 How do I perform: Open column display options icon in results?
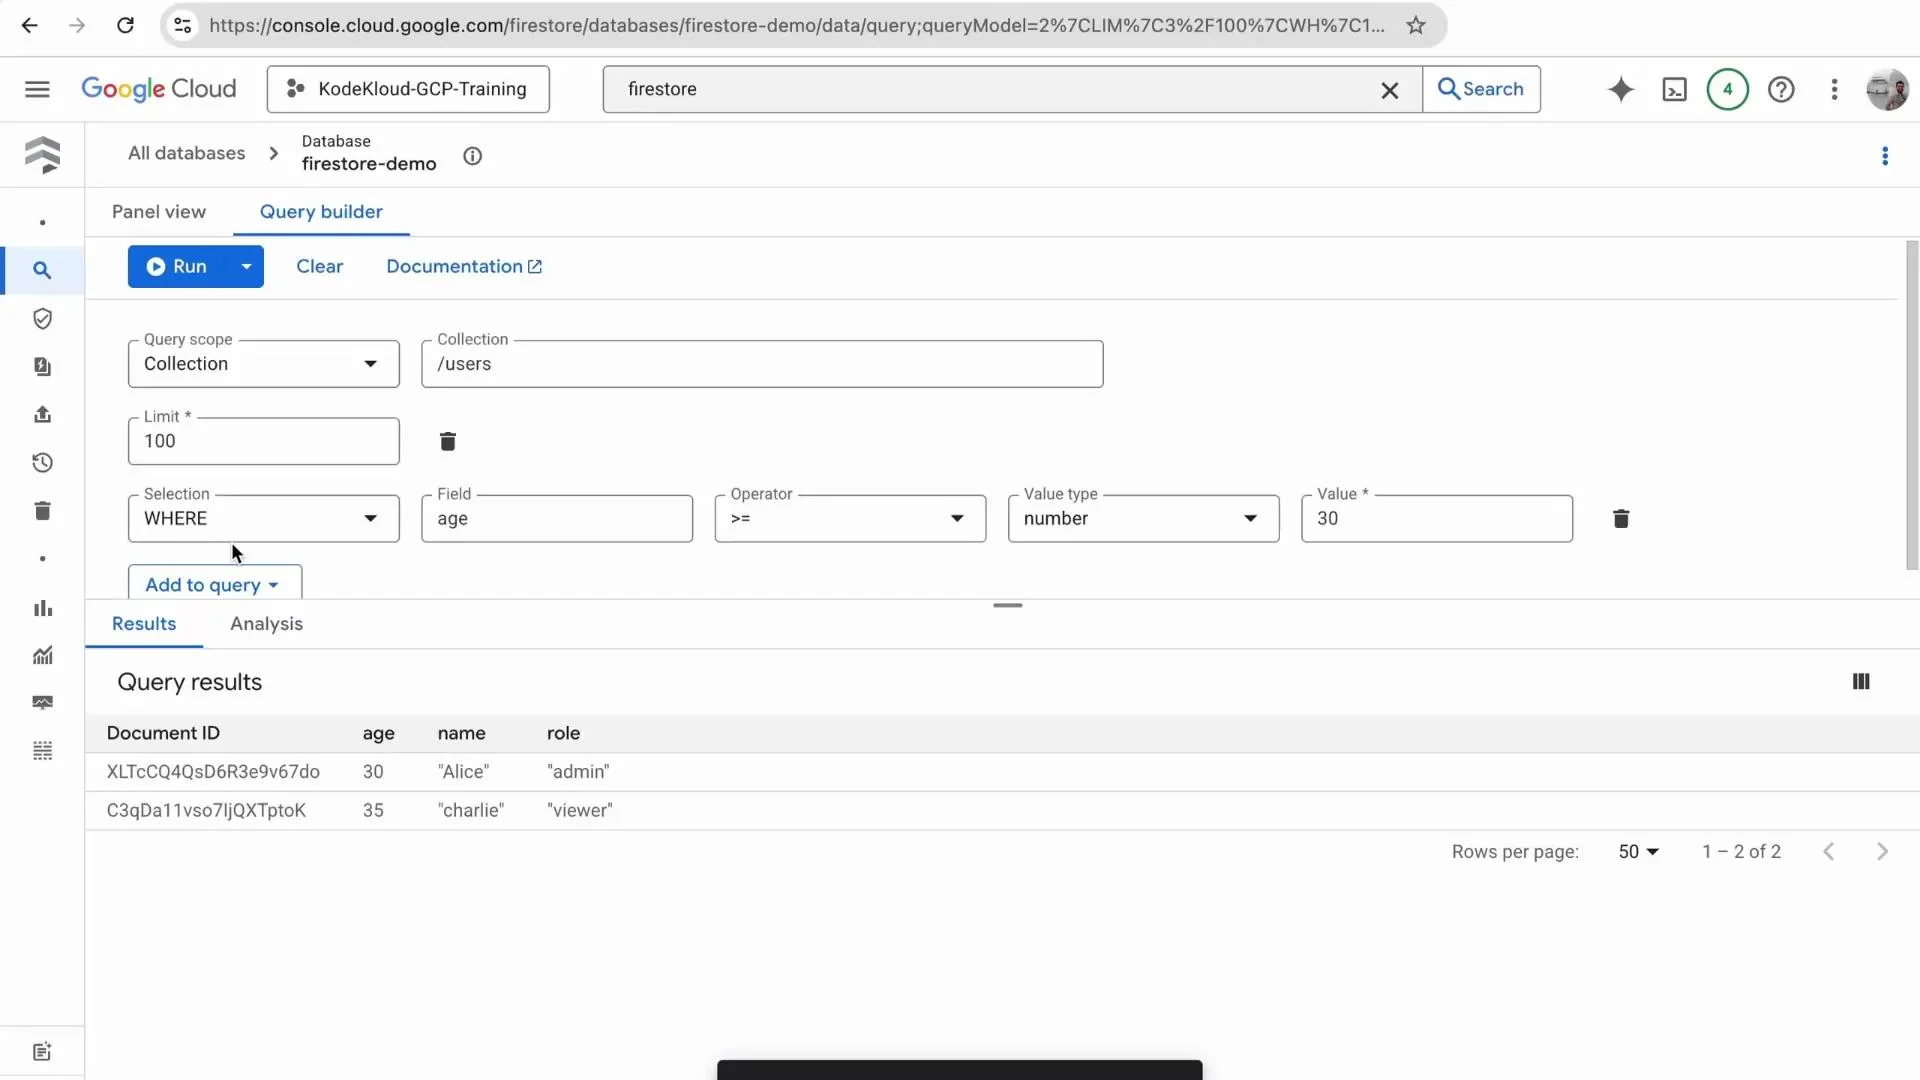coord(1860,681)
